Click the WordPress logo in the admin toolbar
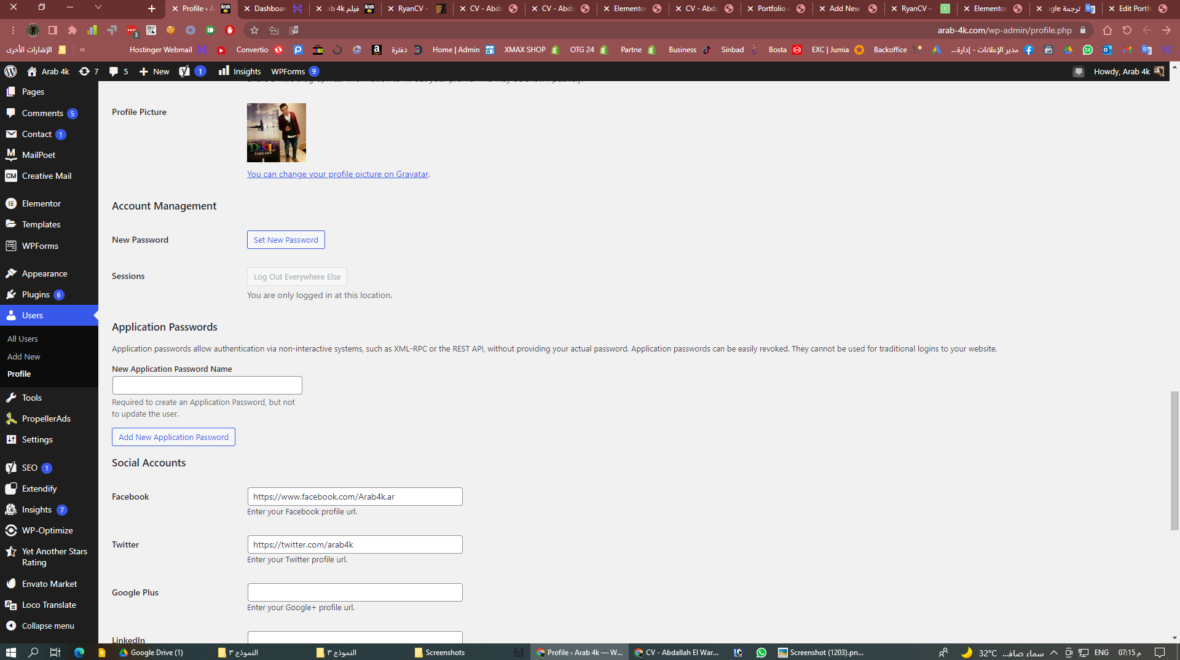This screenshot has width=1180, height=660. 10,71
